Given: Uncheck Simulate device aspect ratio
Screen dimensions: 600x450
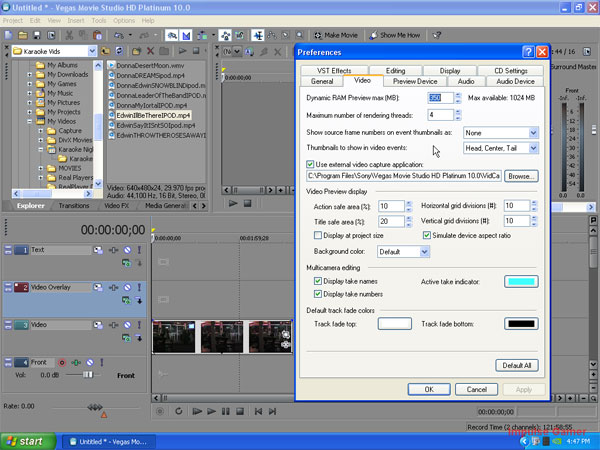Looking at the screenshot, I should [x=427, y=235].
